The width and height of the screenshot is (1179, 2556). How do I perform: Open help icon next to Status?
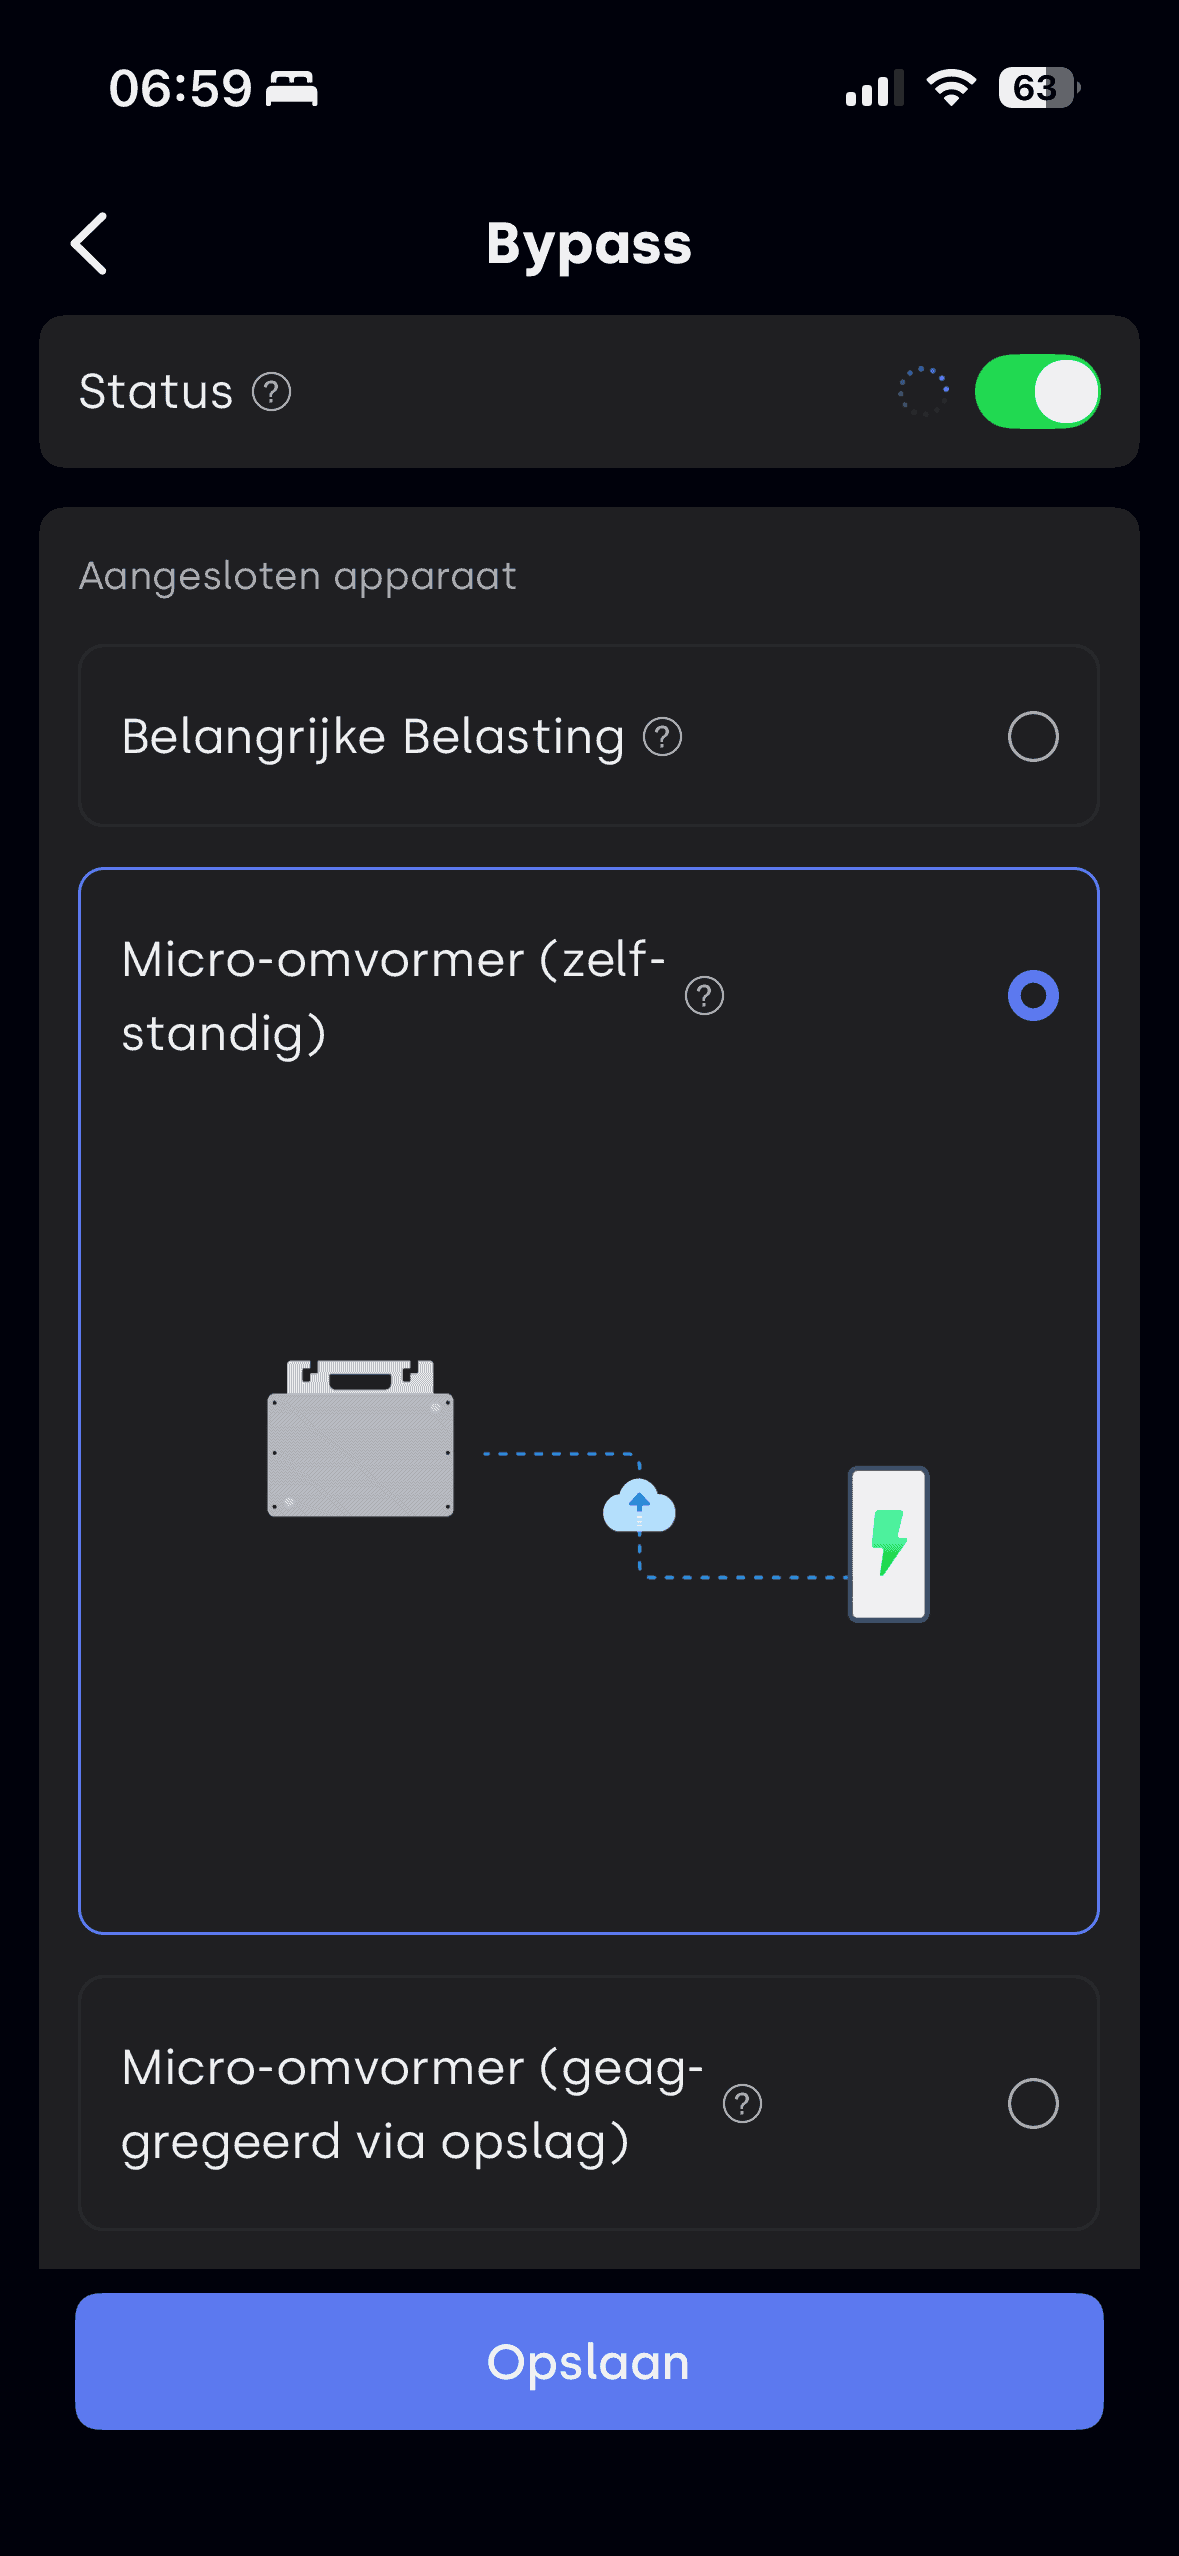[x=271, y=392]
